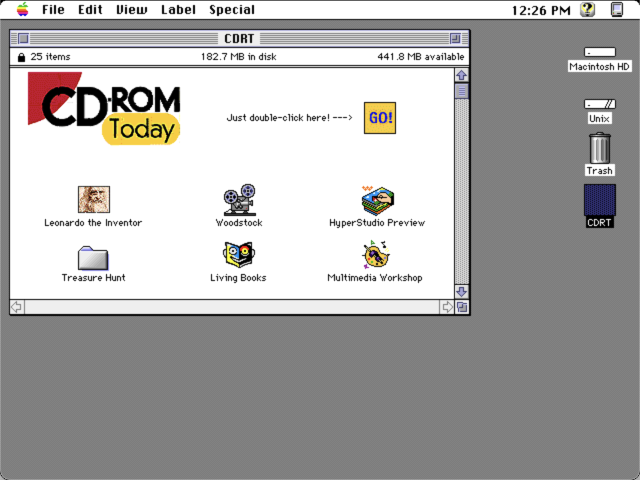This screenshot has width=640, height=480.
Task: Open the View menu
Action: tap(132, 10)
